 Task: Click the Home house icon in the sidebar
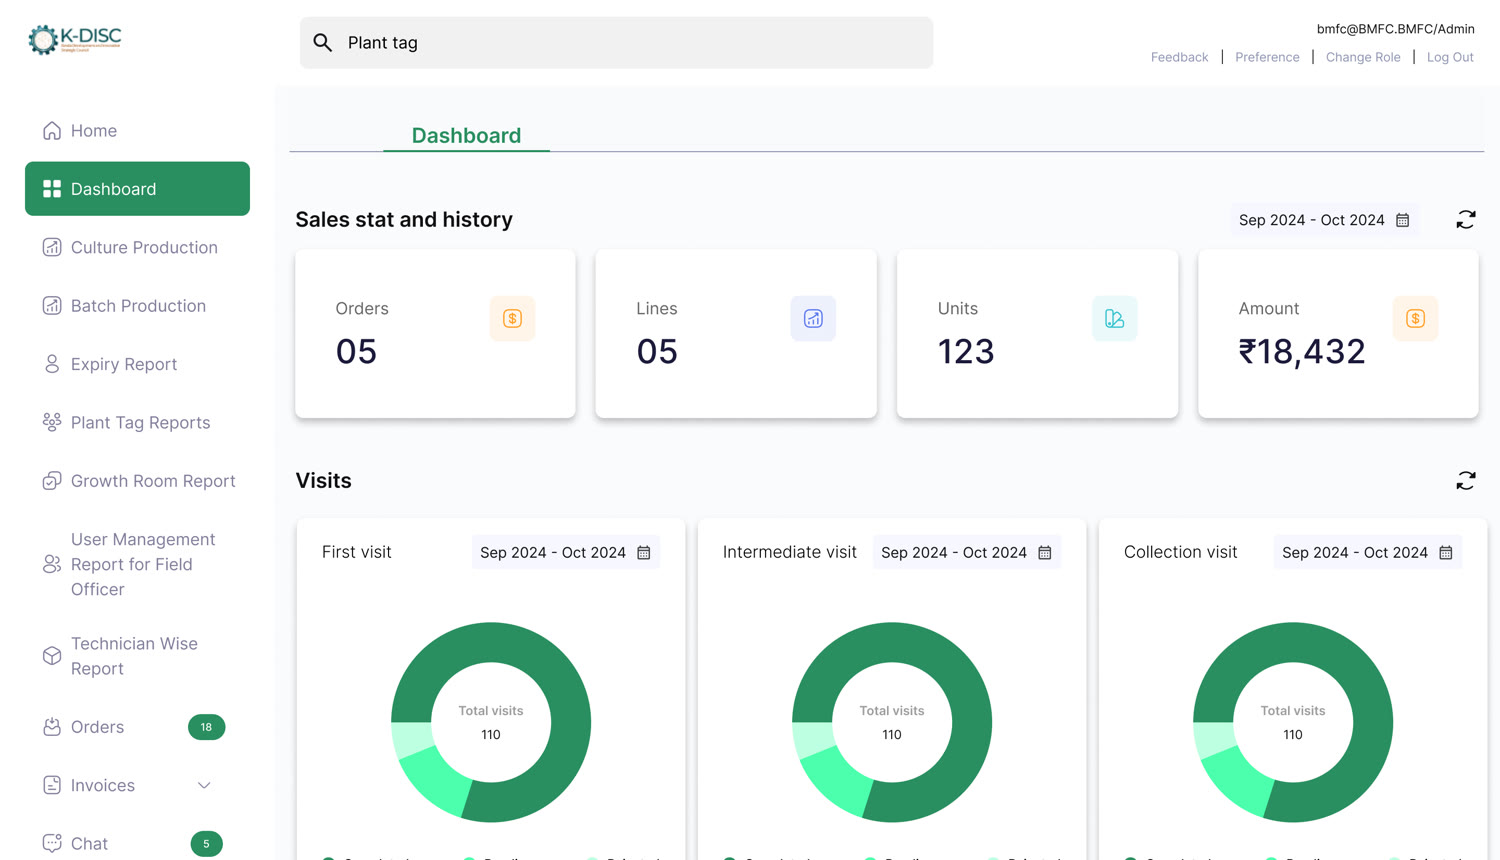pyautogui.click(x=52, y=130)
